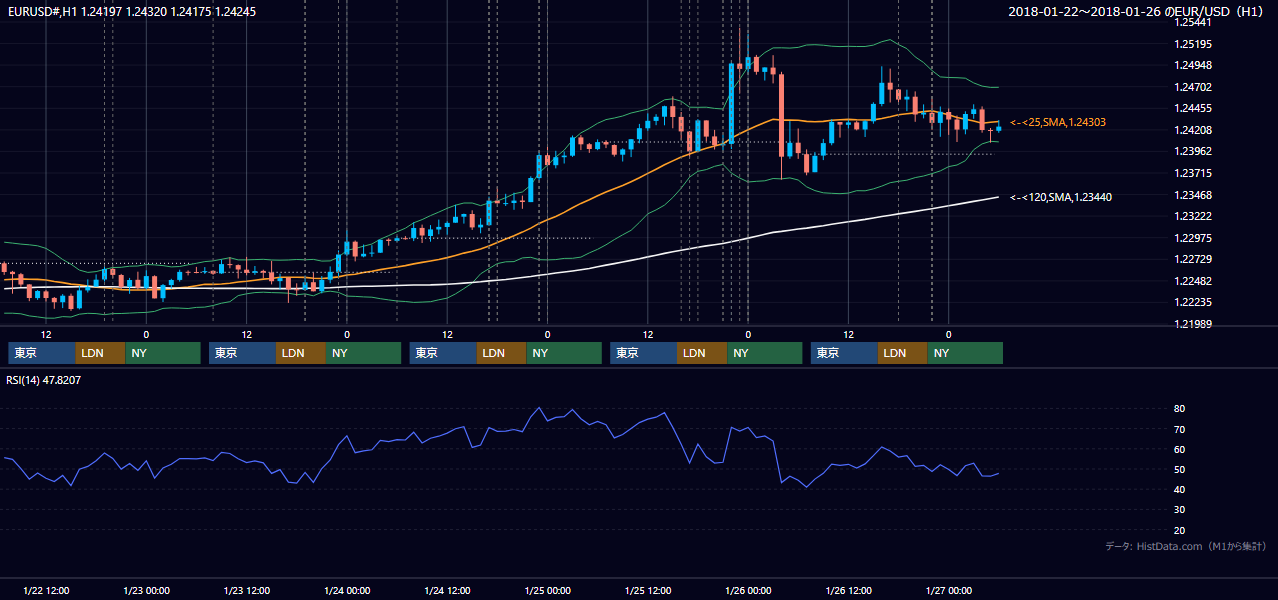Select the 1.24702 price axis value
This screenshot has width=1278, height=600.
tap(1193, 87)
